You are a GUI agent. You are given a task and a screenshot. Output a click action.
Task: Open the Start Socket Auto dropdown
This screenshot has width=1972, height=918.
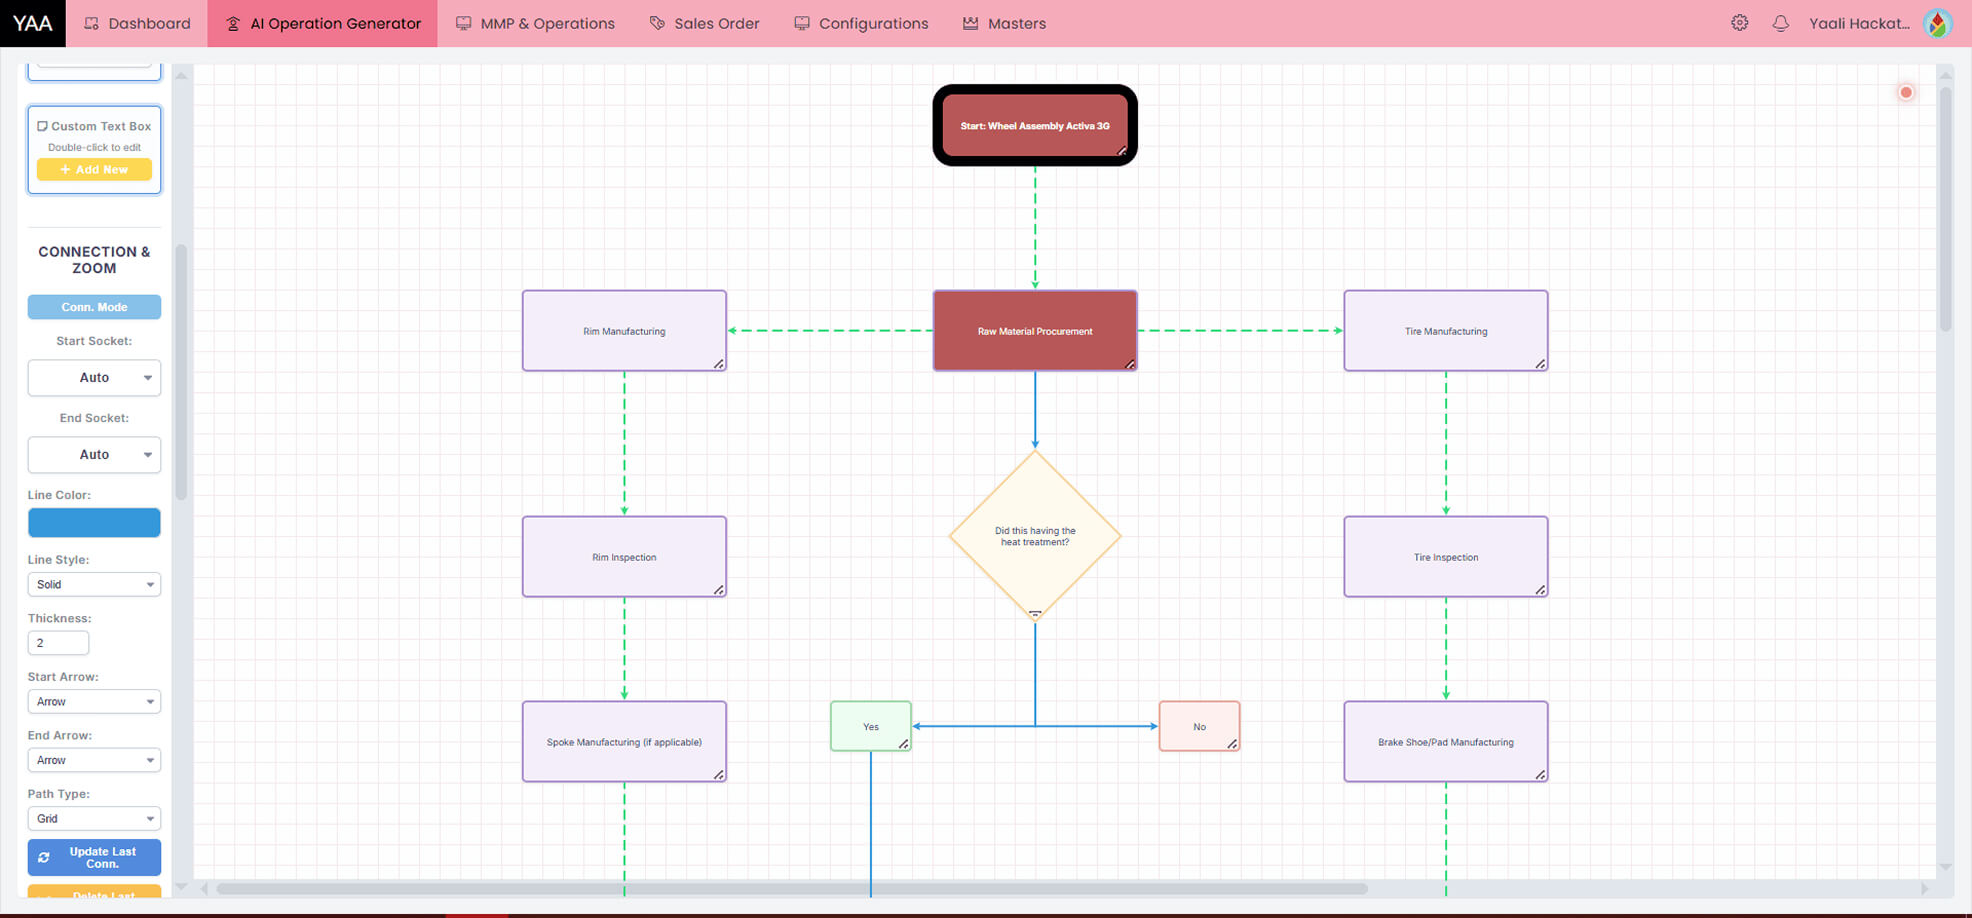tap(93, 377)
